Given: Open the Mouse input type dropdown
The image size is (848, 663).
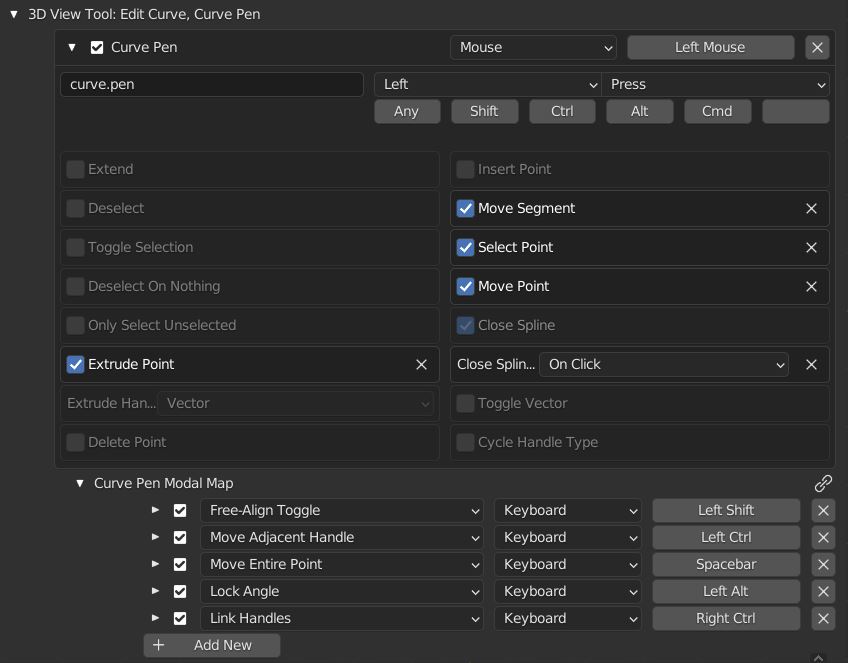Looking at the screenshot, I should [533, 47].
